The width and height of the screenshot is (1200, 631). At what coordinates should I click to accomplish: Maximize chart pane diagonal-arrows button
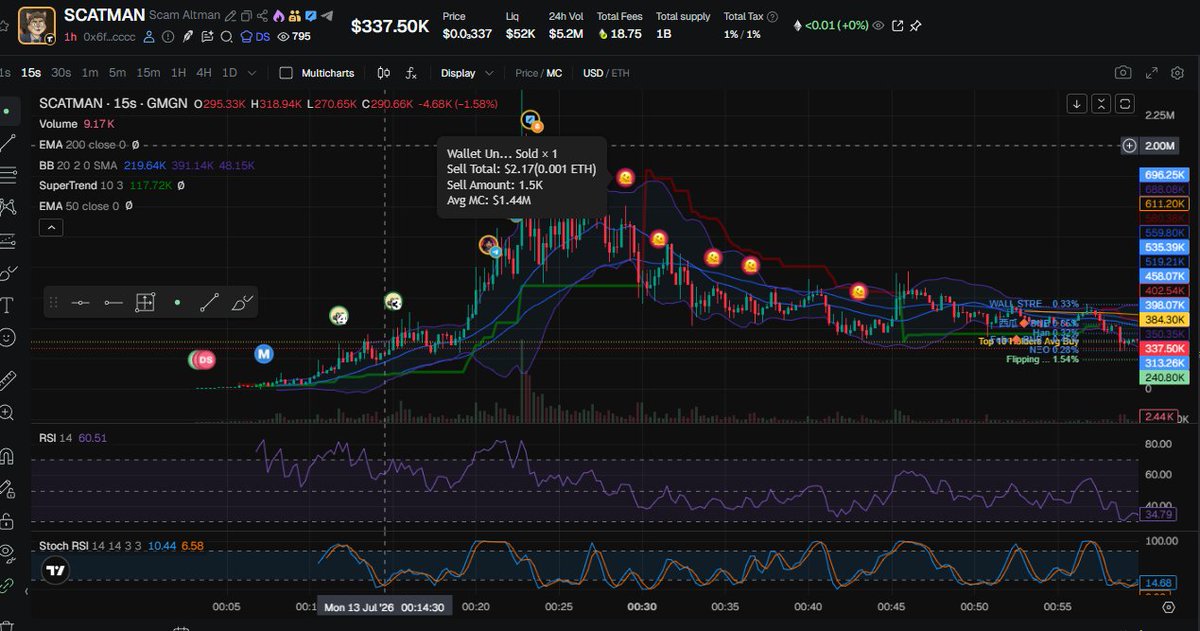click(x=1101, y=103)
